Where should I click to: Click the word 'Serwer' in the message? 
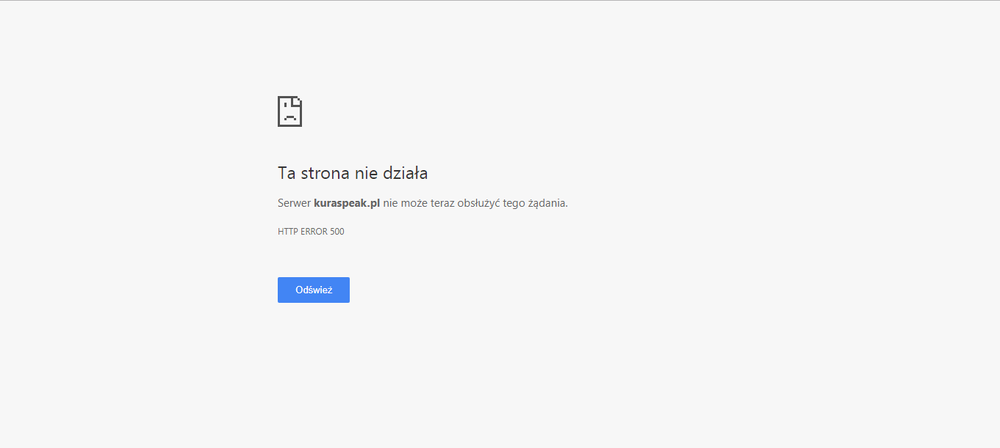point(294,203)
